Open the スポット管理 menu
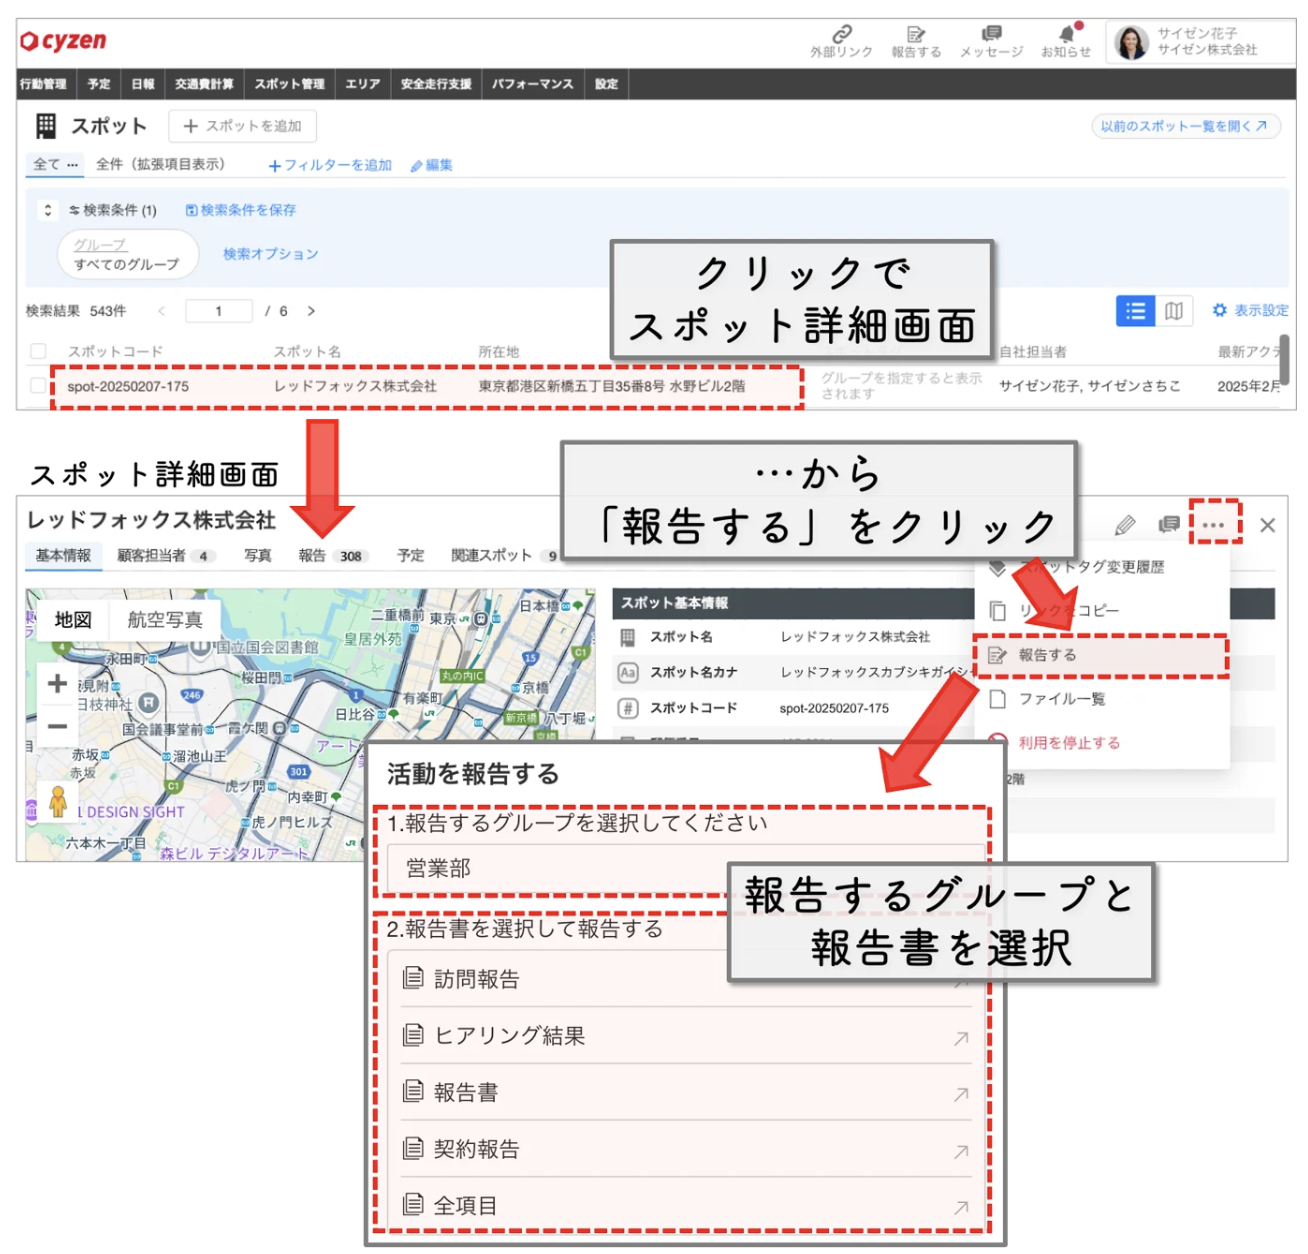The image size is (1308, 1254). (289, 84)
